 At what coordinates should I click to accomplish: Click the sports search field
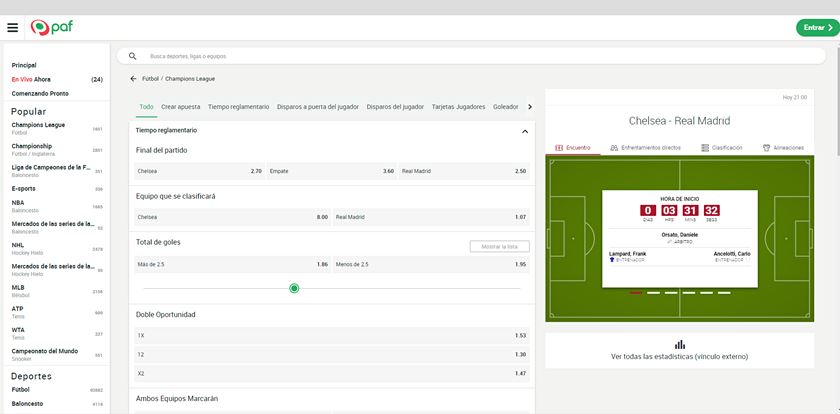[471, 56]
